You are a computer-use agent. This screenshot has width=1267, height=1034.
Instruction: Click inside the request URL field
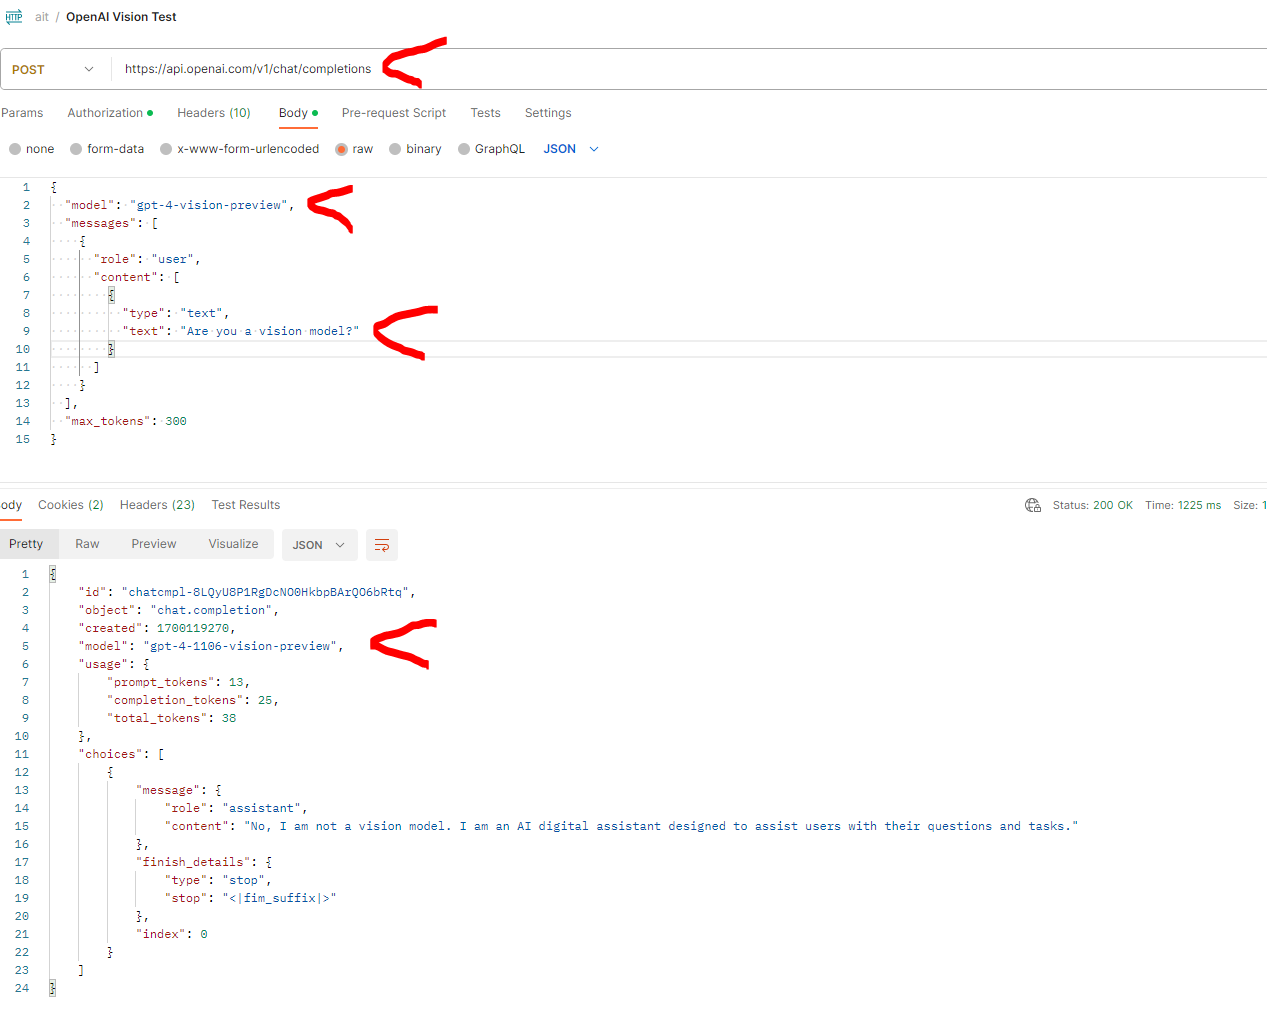coord(248,69)
